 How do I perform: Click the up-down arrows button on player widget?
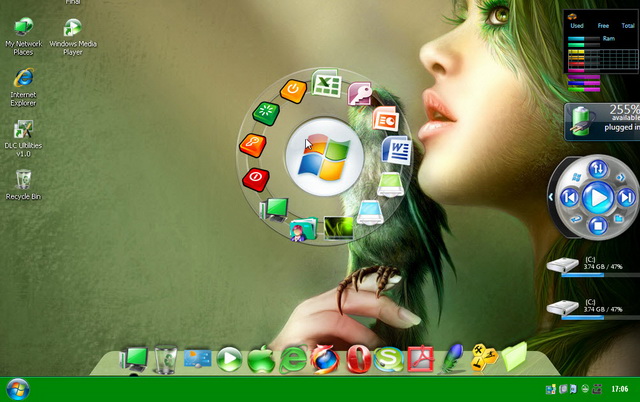pos(598,169)
